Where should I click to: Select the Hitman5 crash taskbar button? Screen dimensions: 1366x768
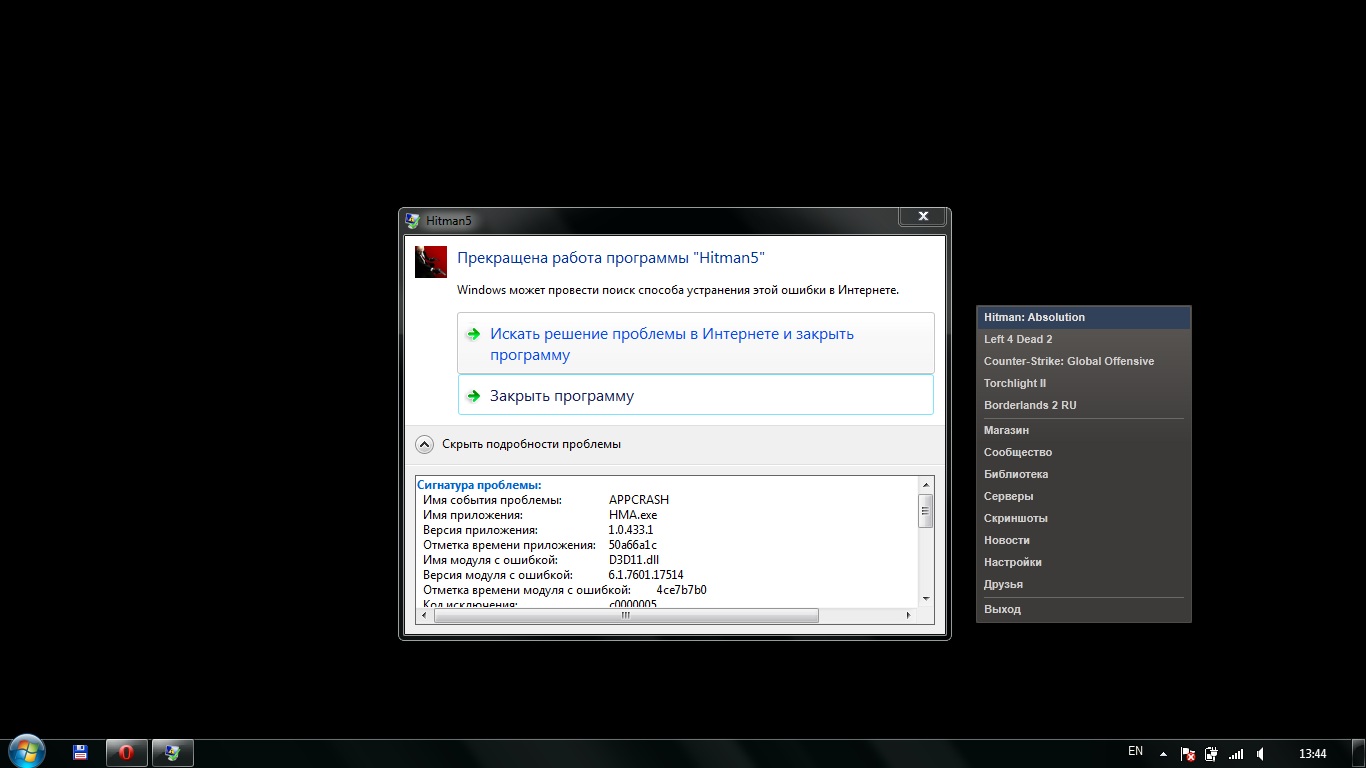tap(173, 753)
